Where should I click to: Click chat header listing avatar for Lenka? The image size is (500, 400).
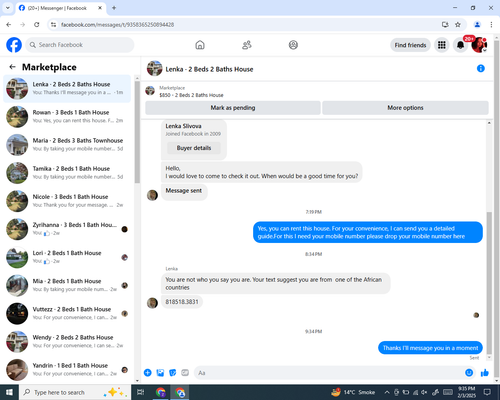(154, 68)
